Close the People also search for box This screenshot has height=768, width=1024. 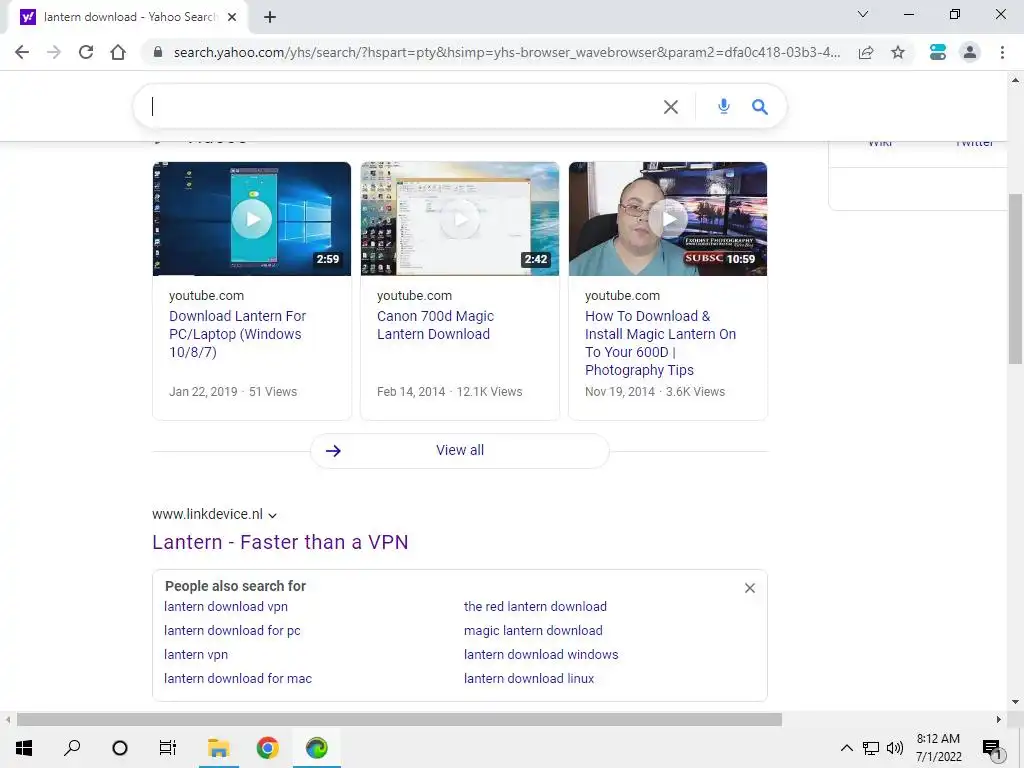750,588
